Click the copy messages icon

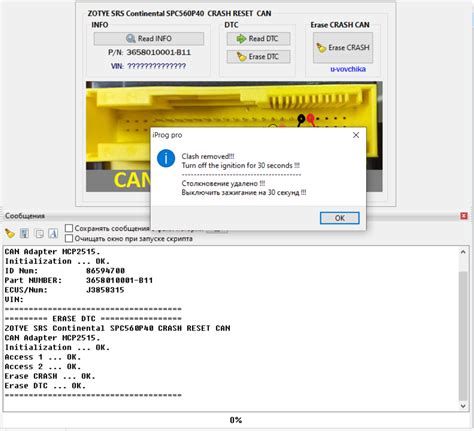point(39,233)
